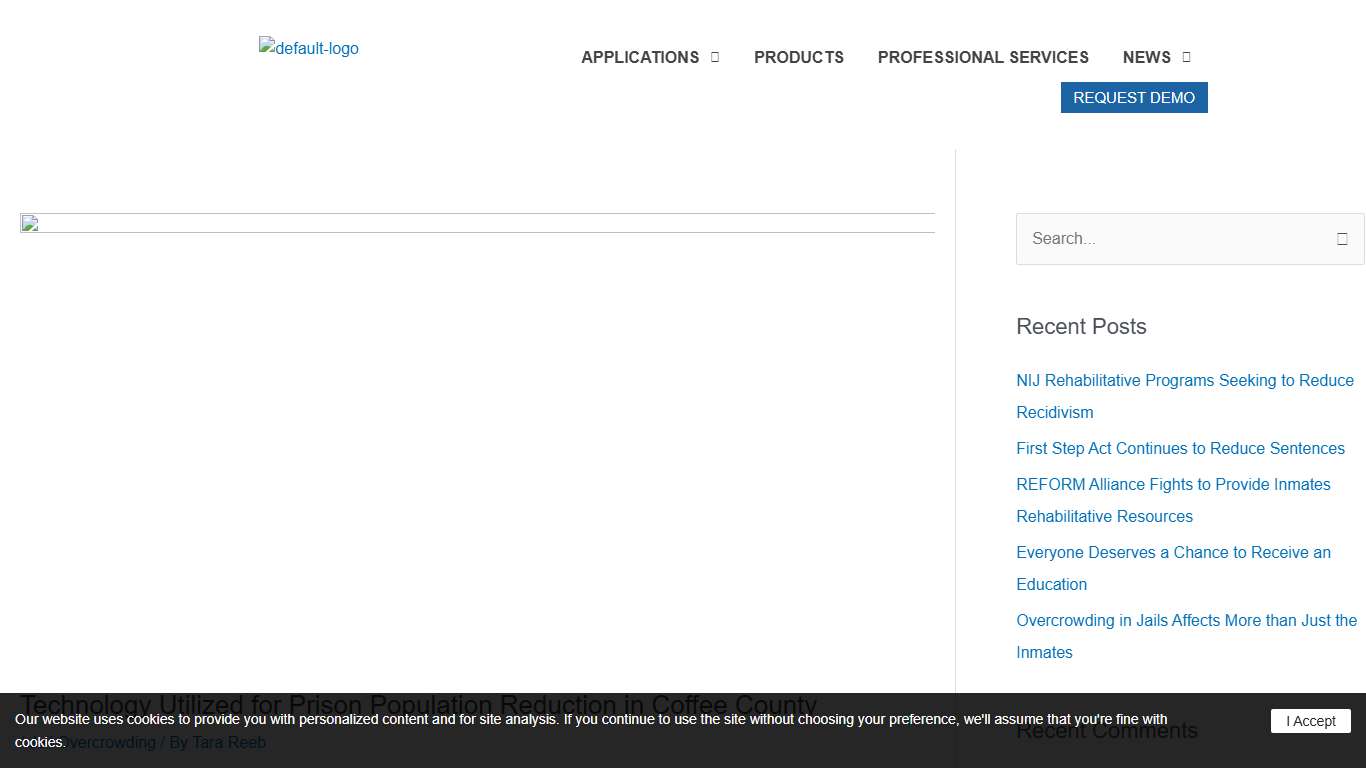Image resolution: width=1366 pixels, height=768 pixels.
Task: Click the broken featured image icon
Action: (x=29, y=223)
